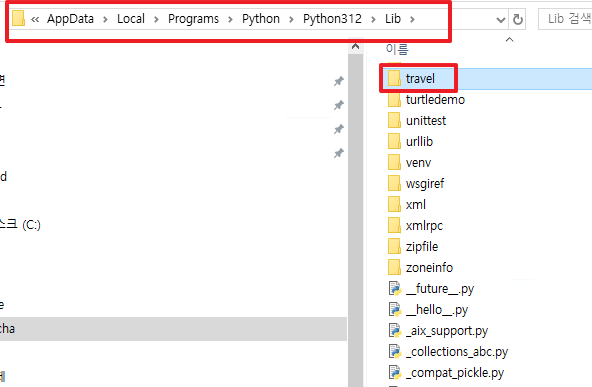The height and width of the screenshot is (387, 592).
Task: Click the Lib search input field
Action: tap(565, 19)
